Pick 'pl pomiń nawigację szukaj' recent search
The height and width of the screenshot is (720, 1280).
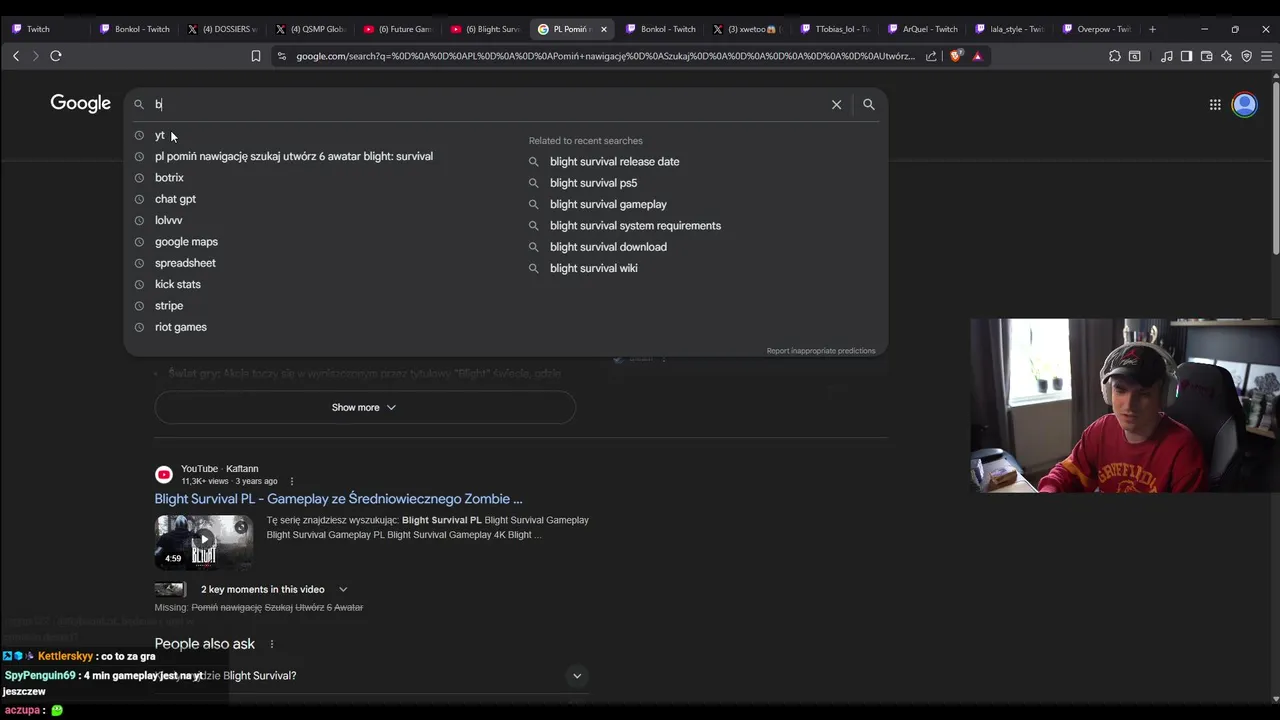[x=294, y=156]
